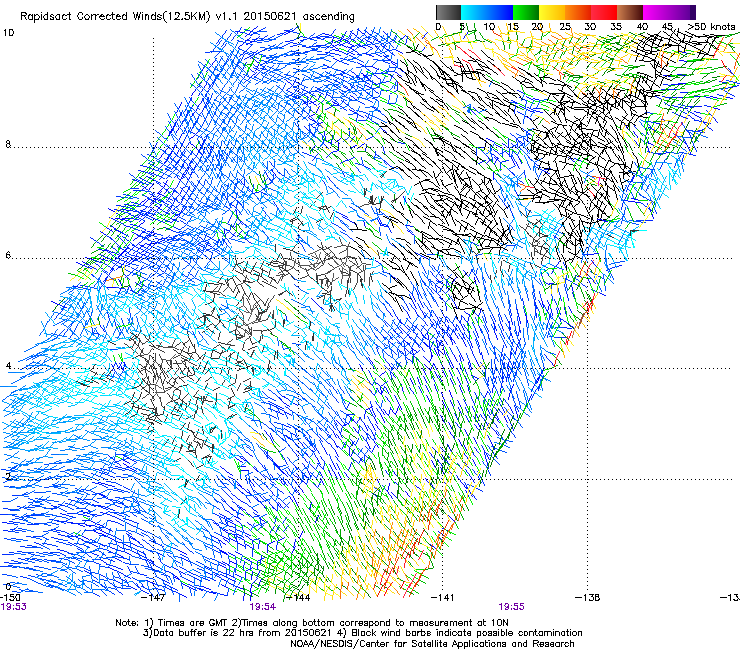
Task: Click the '30' label under the color bar
Action: point(590,26)
